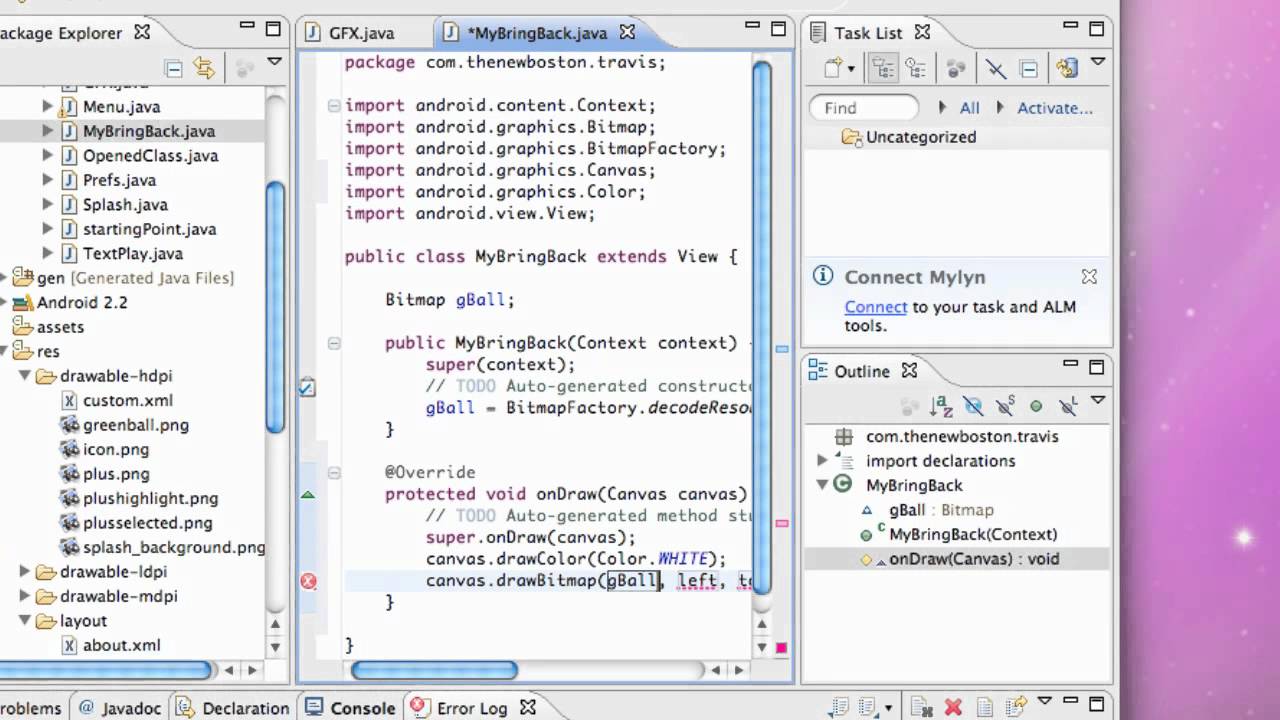The height and width of the screenshot is (720, 1280).
Task: Toggle Hide Fields icon in Outline toolbar
Action: point(973,406)
